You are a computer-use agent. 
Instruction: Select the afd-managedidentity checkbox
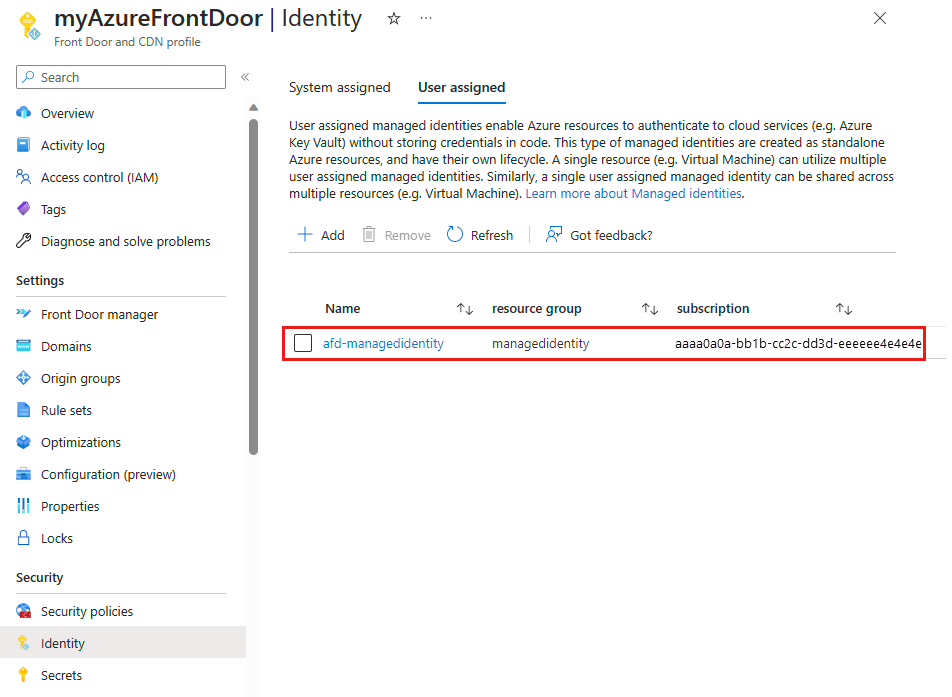coord(303,342)
